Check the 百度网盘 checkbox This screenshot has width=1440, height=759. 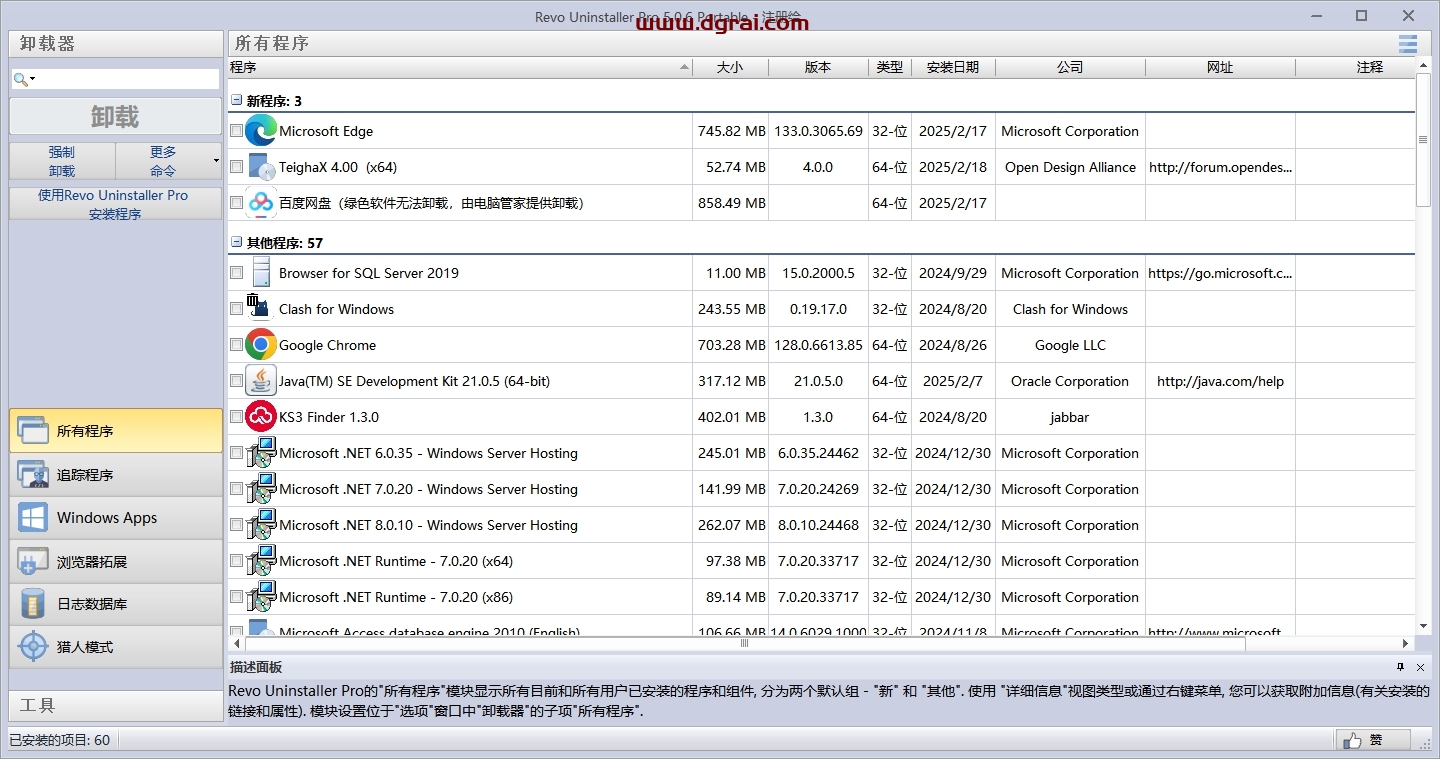tap(236, 203)
